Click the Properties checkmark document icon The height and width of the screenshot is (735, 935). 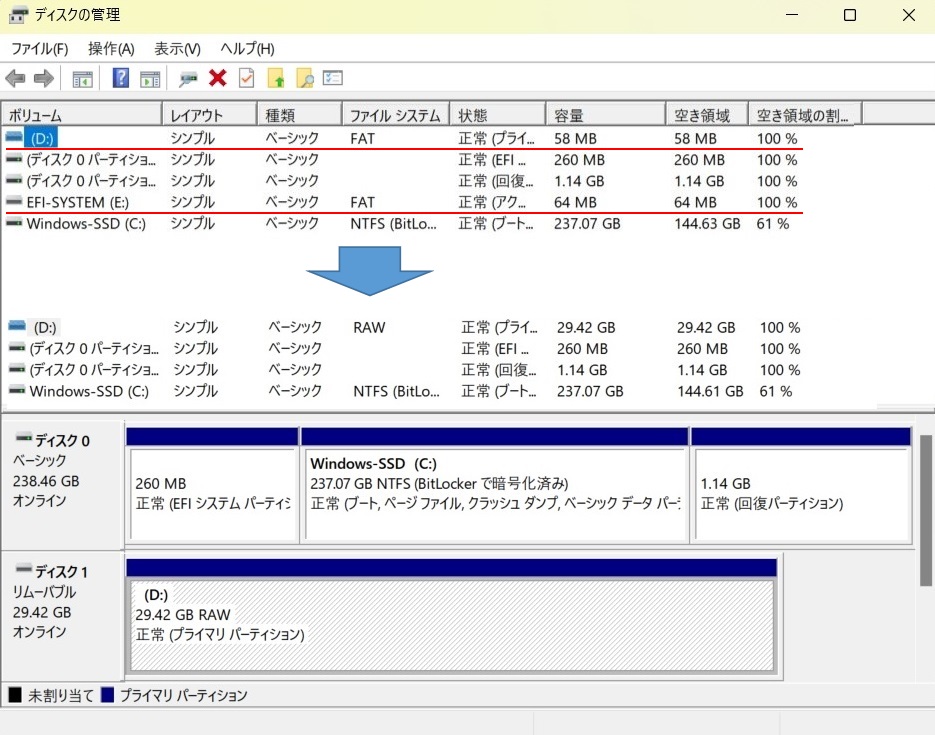click(x=246, y=78)
